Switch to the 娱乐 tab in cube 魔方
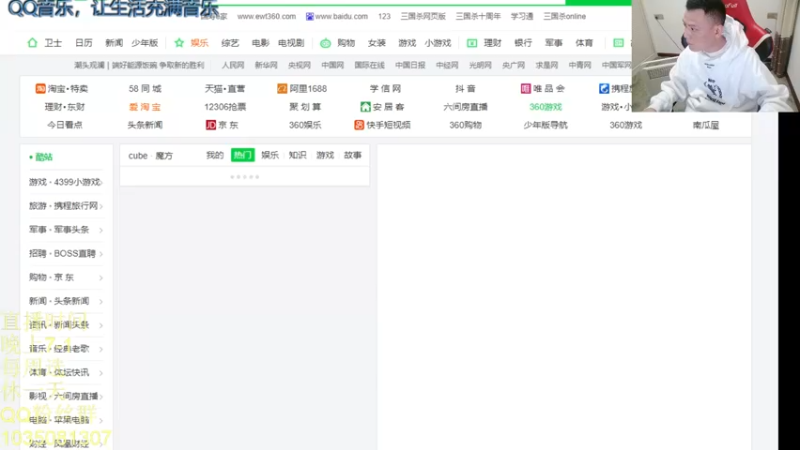800x450 pixels. 270,155
